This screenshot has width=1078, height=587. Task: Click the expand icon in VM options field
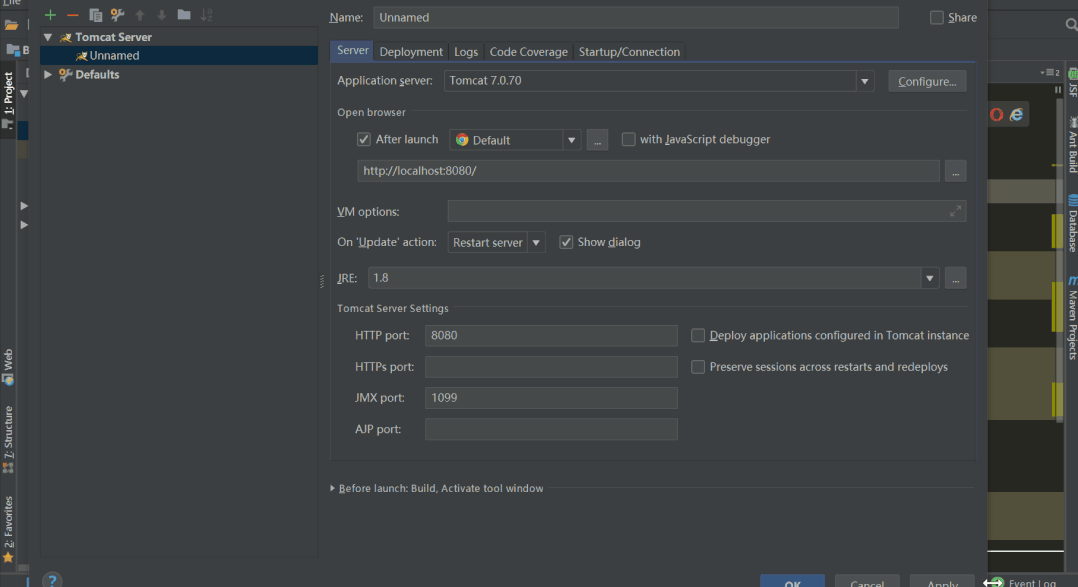(x=955, y=212)
